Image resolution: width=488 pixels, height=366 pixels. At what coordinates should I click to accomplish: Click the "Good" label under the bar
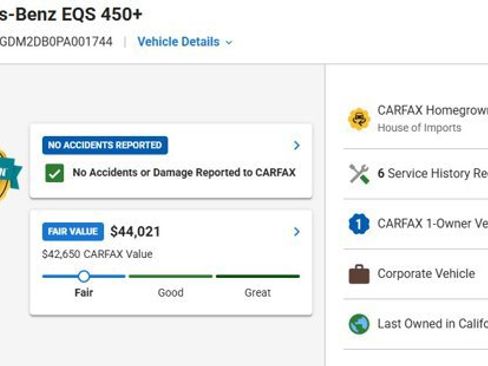(x=171, y=293)
